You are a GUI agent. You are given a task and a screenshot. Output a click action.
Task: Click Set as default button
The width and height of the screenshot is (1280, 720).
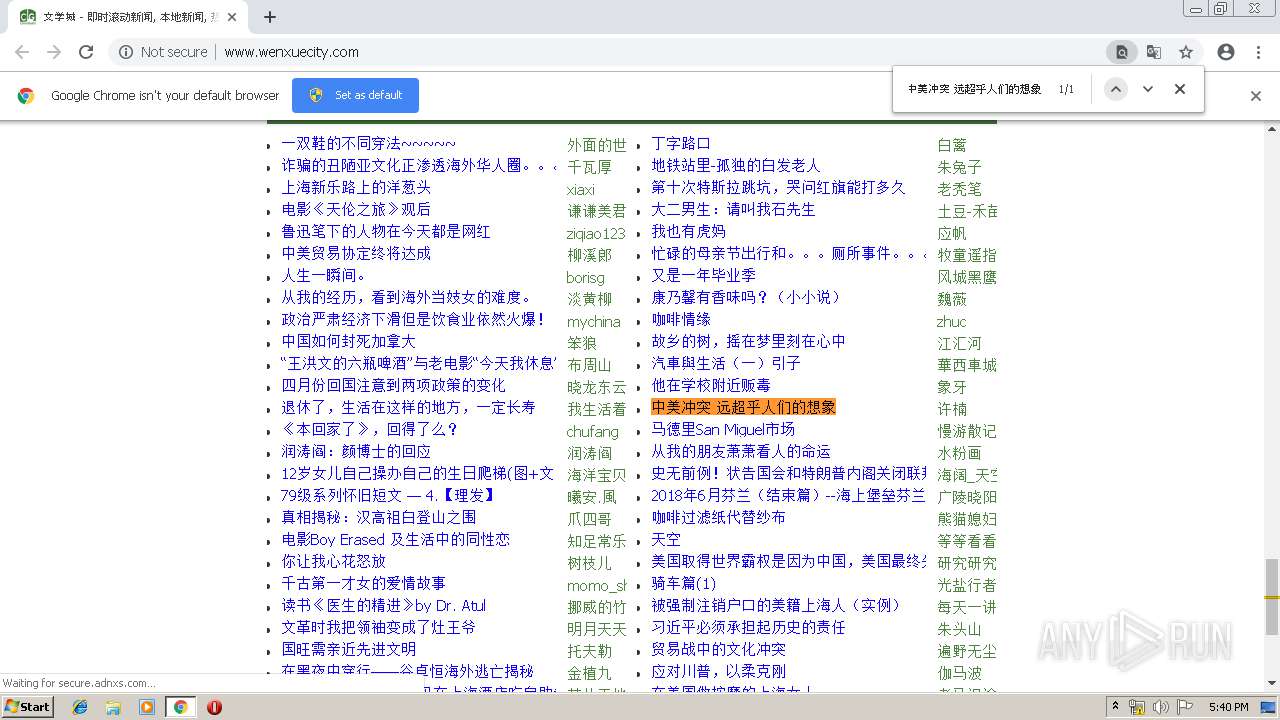pyautogui.click(x=355, y=95)
